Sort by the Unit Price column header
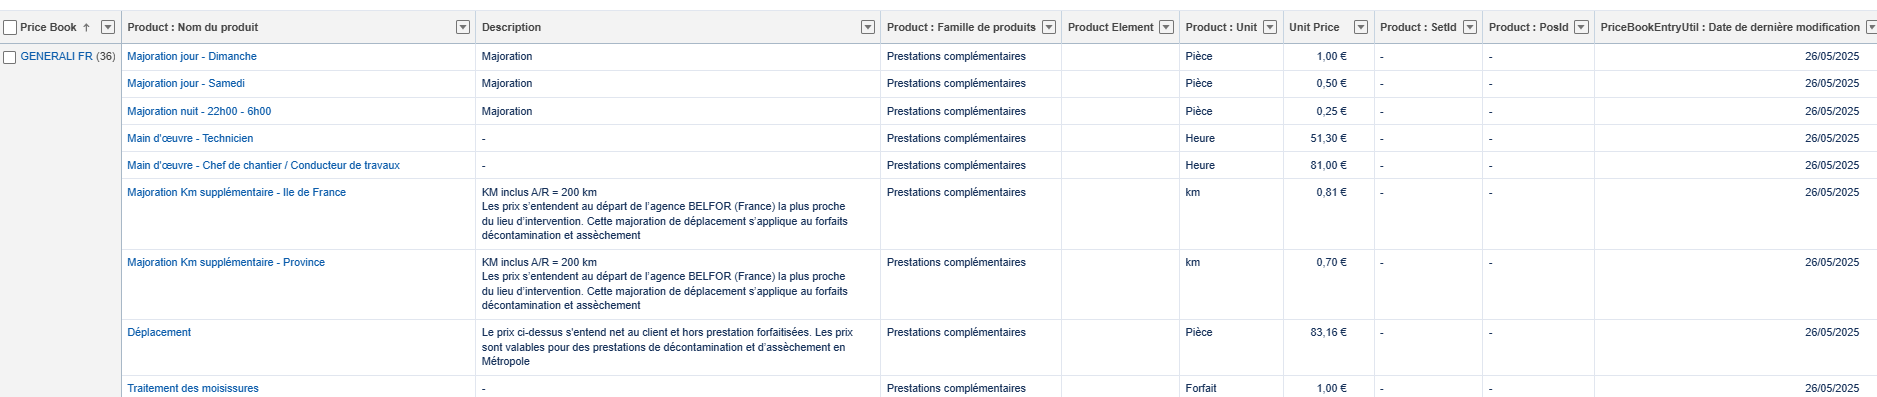The width and height of the screenshot is (1877, 397). (1314, 27)
